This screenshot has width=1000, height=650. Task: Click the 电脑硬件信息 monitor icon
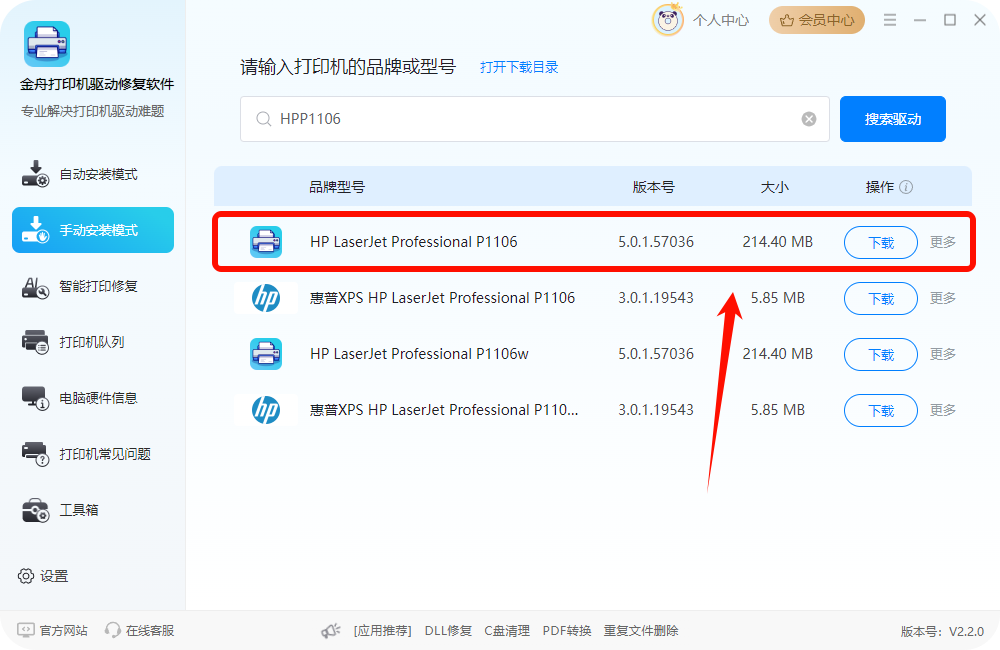[35, 398]
